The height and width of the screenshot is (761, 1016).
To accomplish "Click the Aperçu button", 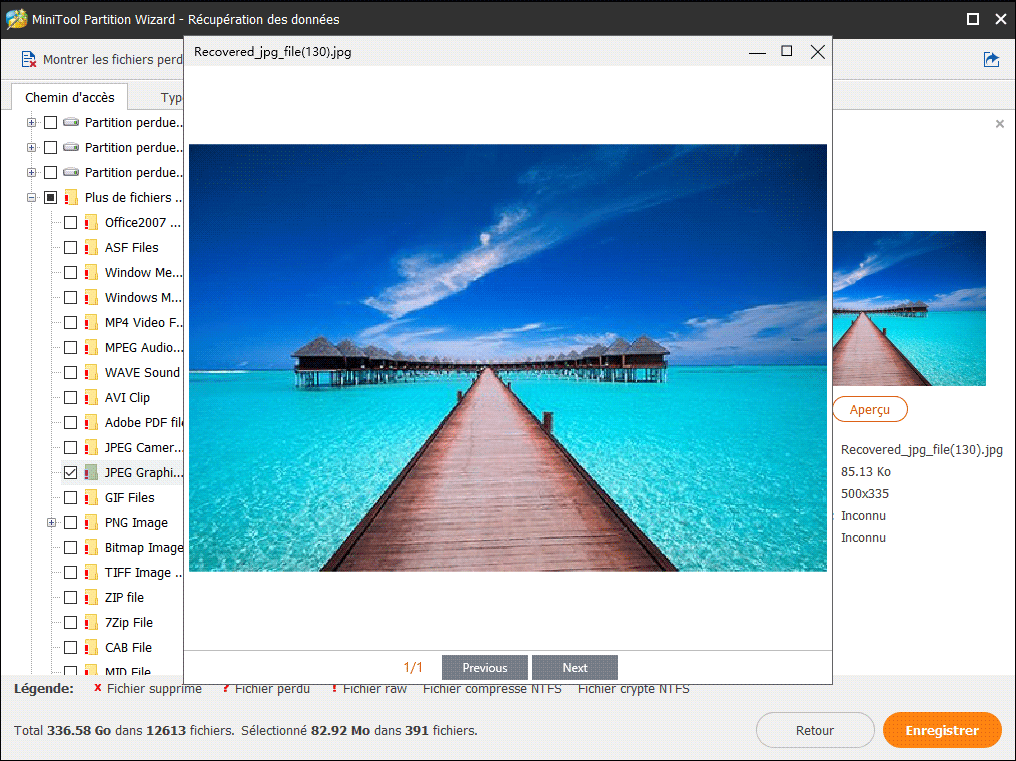I will [870, 410].
